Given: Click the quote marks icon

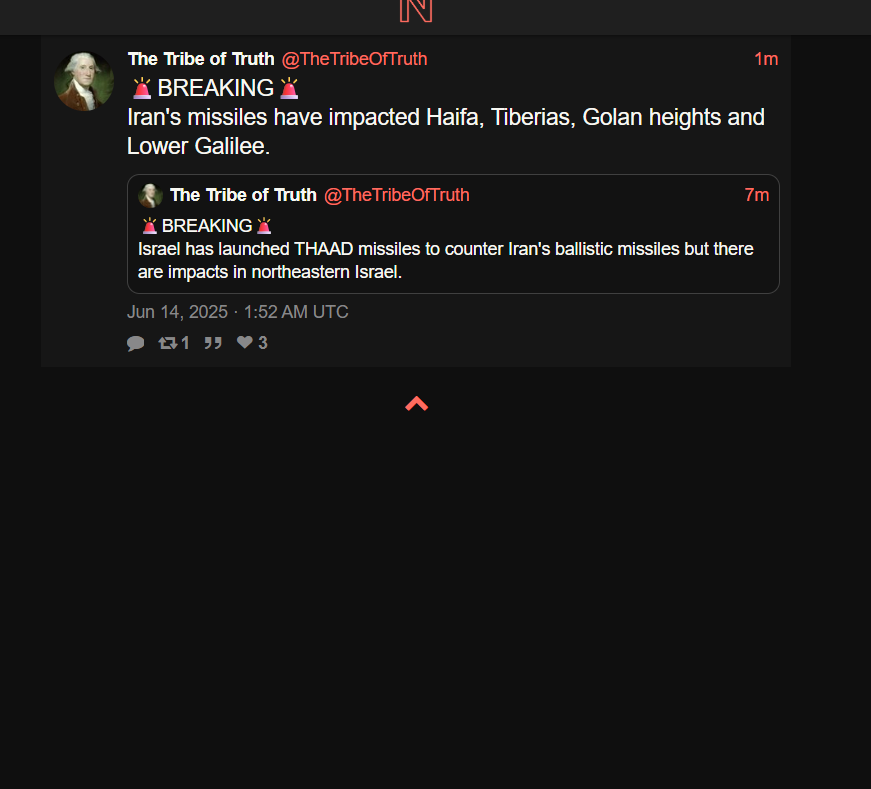Looking at the screenshot, I should [213, 343].
